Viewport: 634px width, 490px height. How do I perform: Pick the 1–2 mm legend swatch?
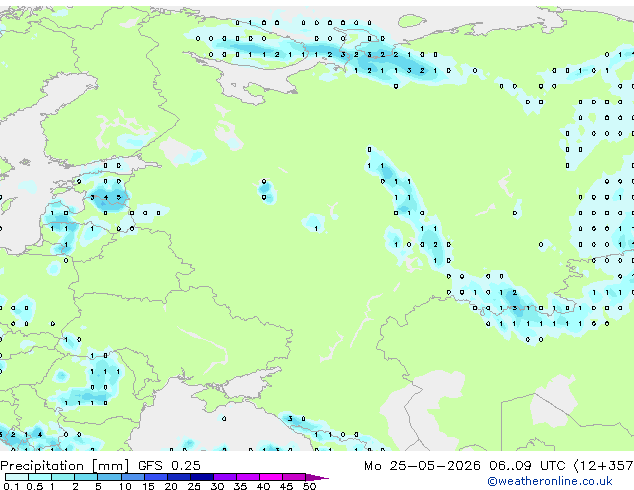pos(63,477)
